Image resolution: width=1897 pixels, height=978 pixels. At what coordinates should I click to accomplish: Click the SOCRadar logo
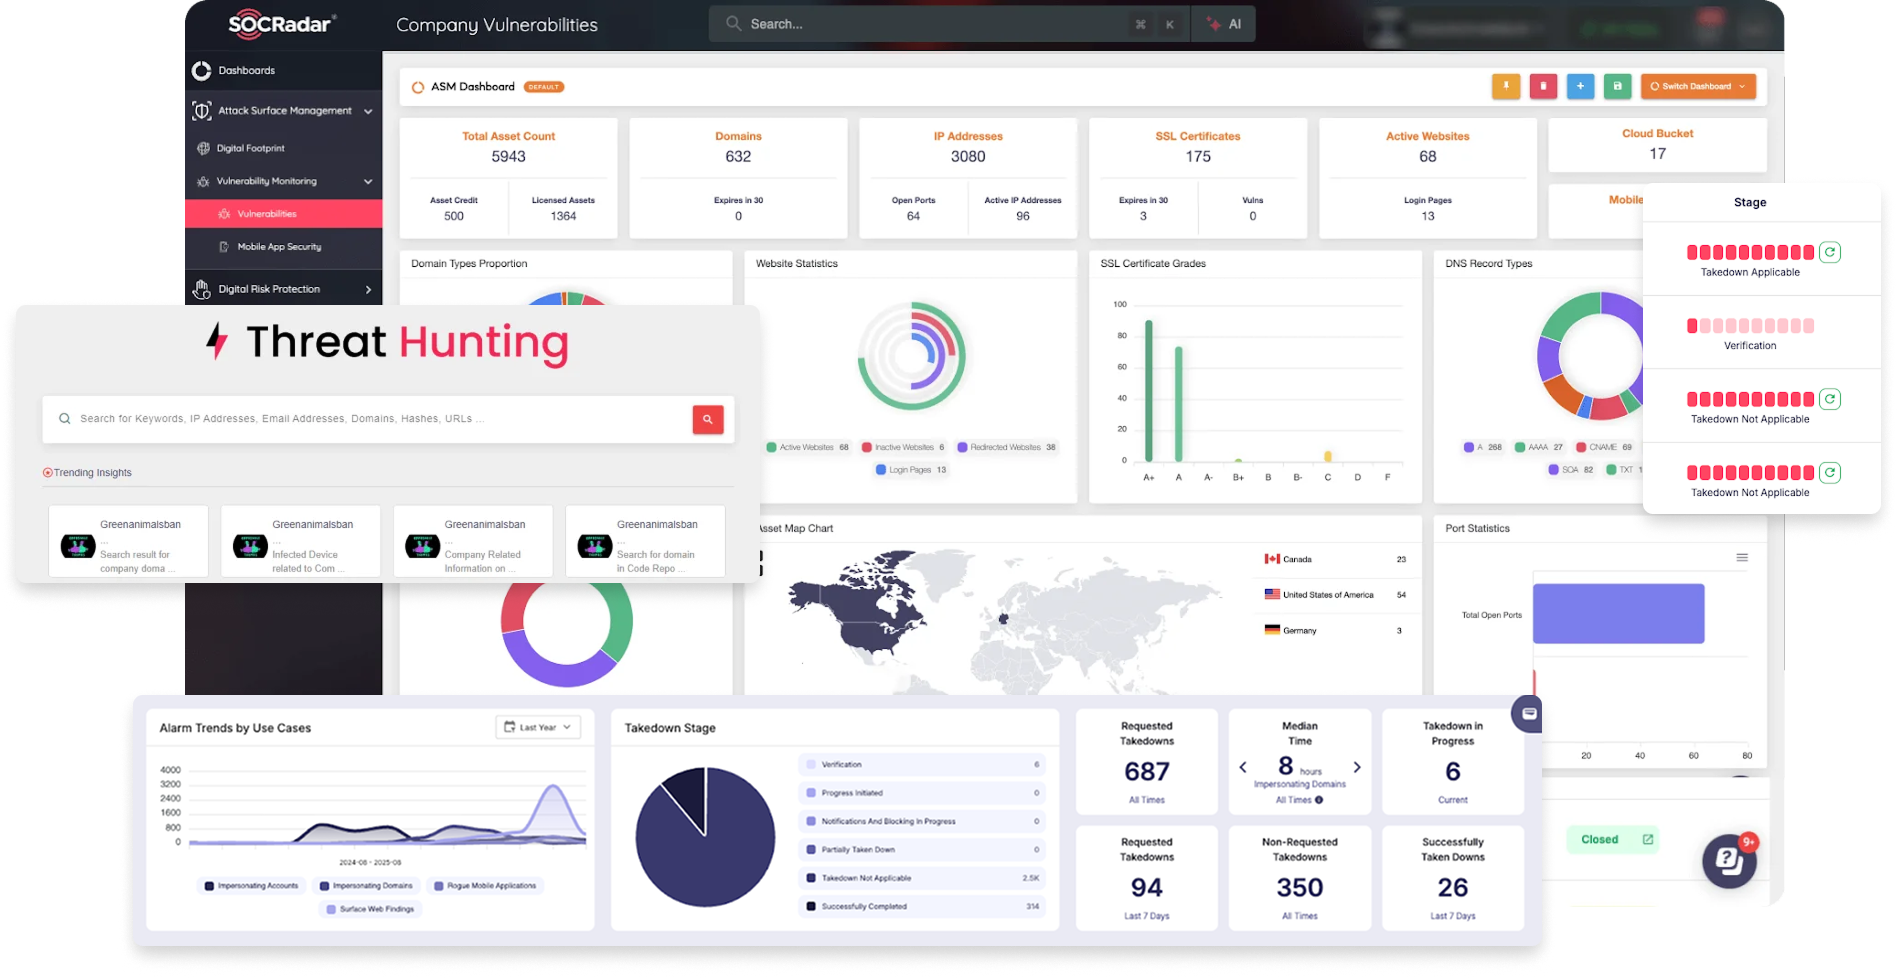click(x=282, y=24)
